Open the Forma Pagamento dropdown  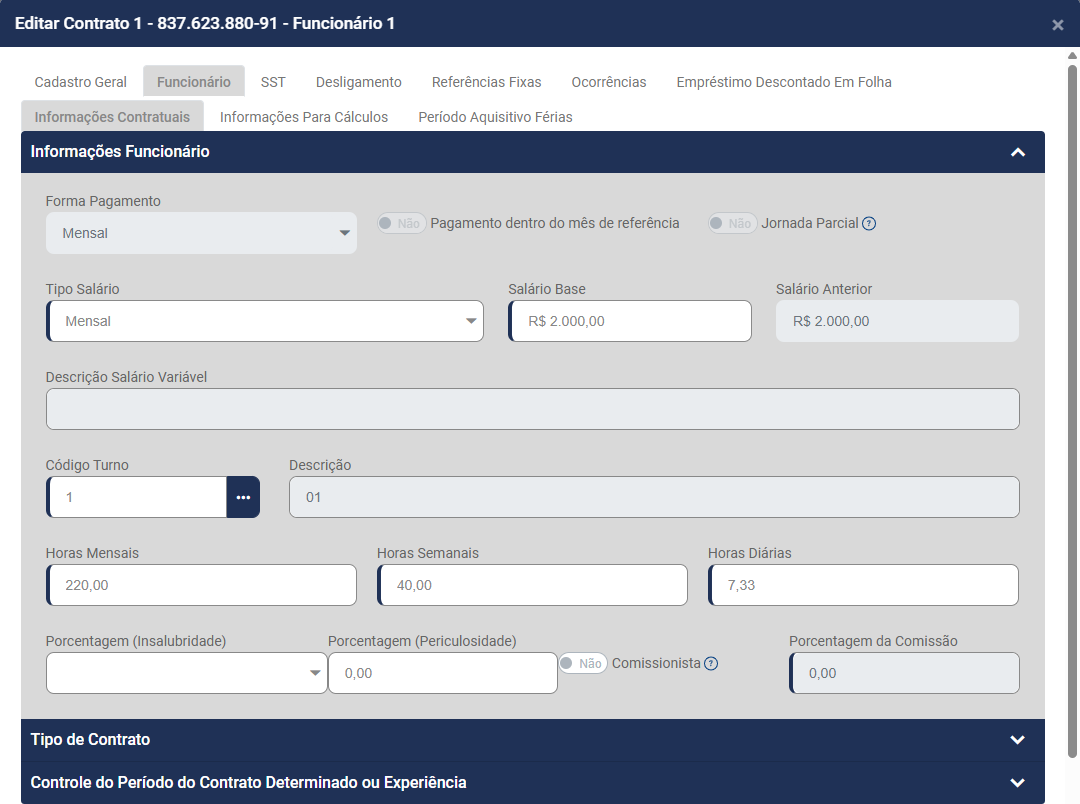coord(201,233)
